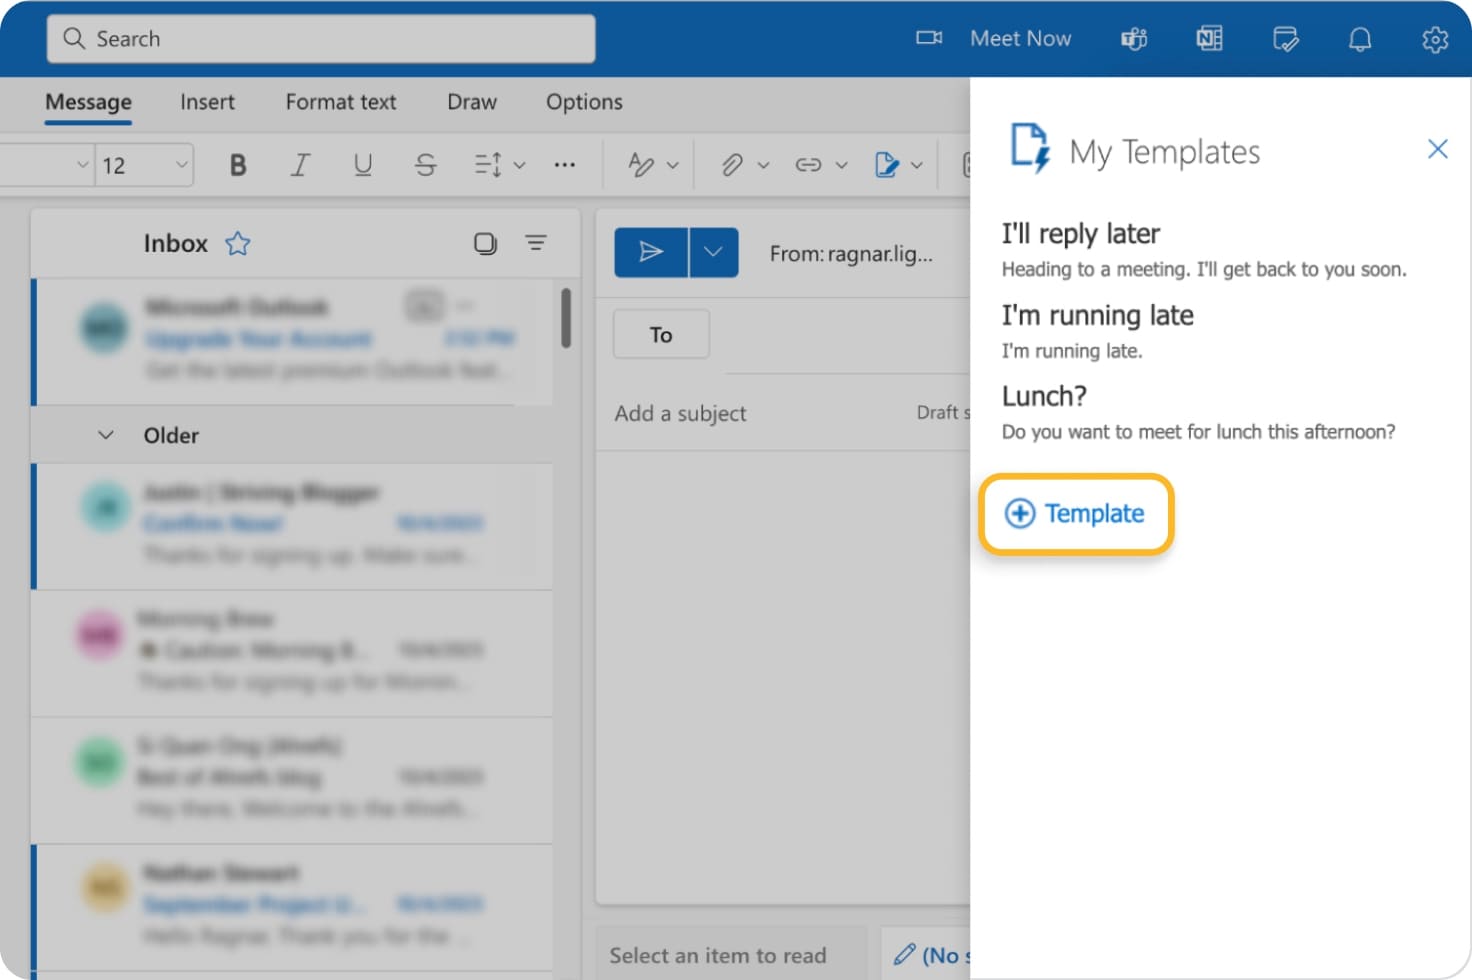Toggle Italic formatting on
The width and height of the screenshot is (1472, 980).
(299, 164)
